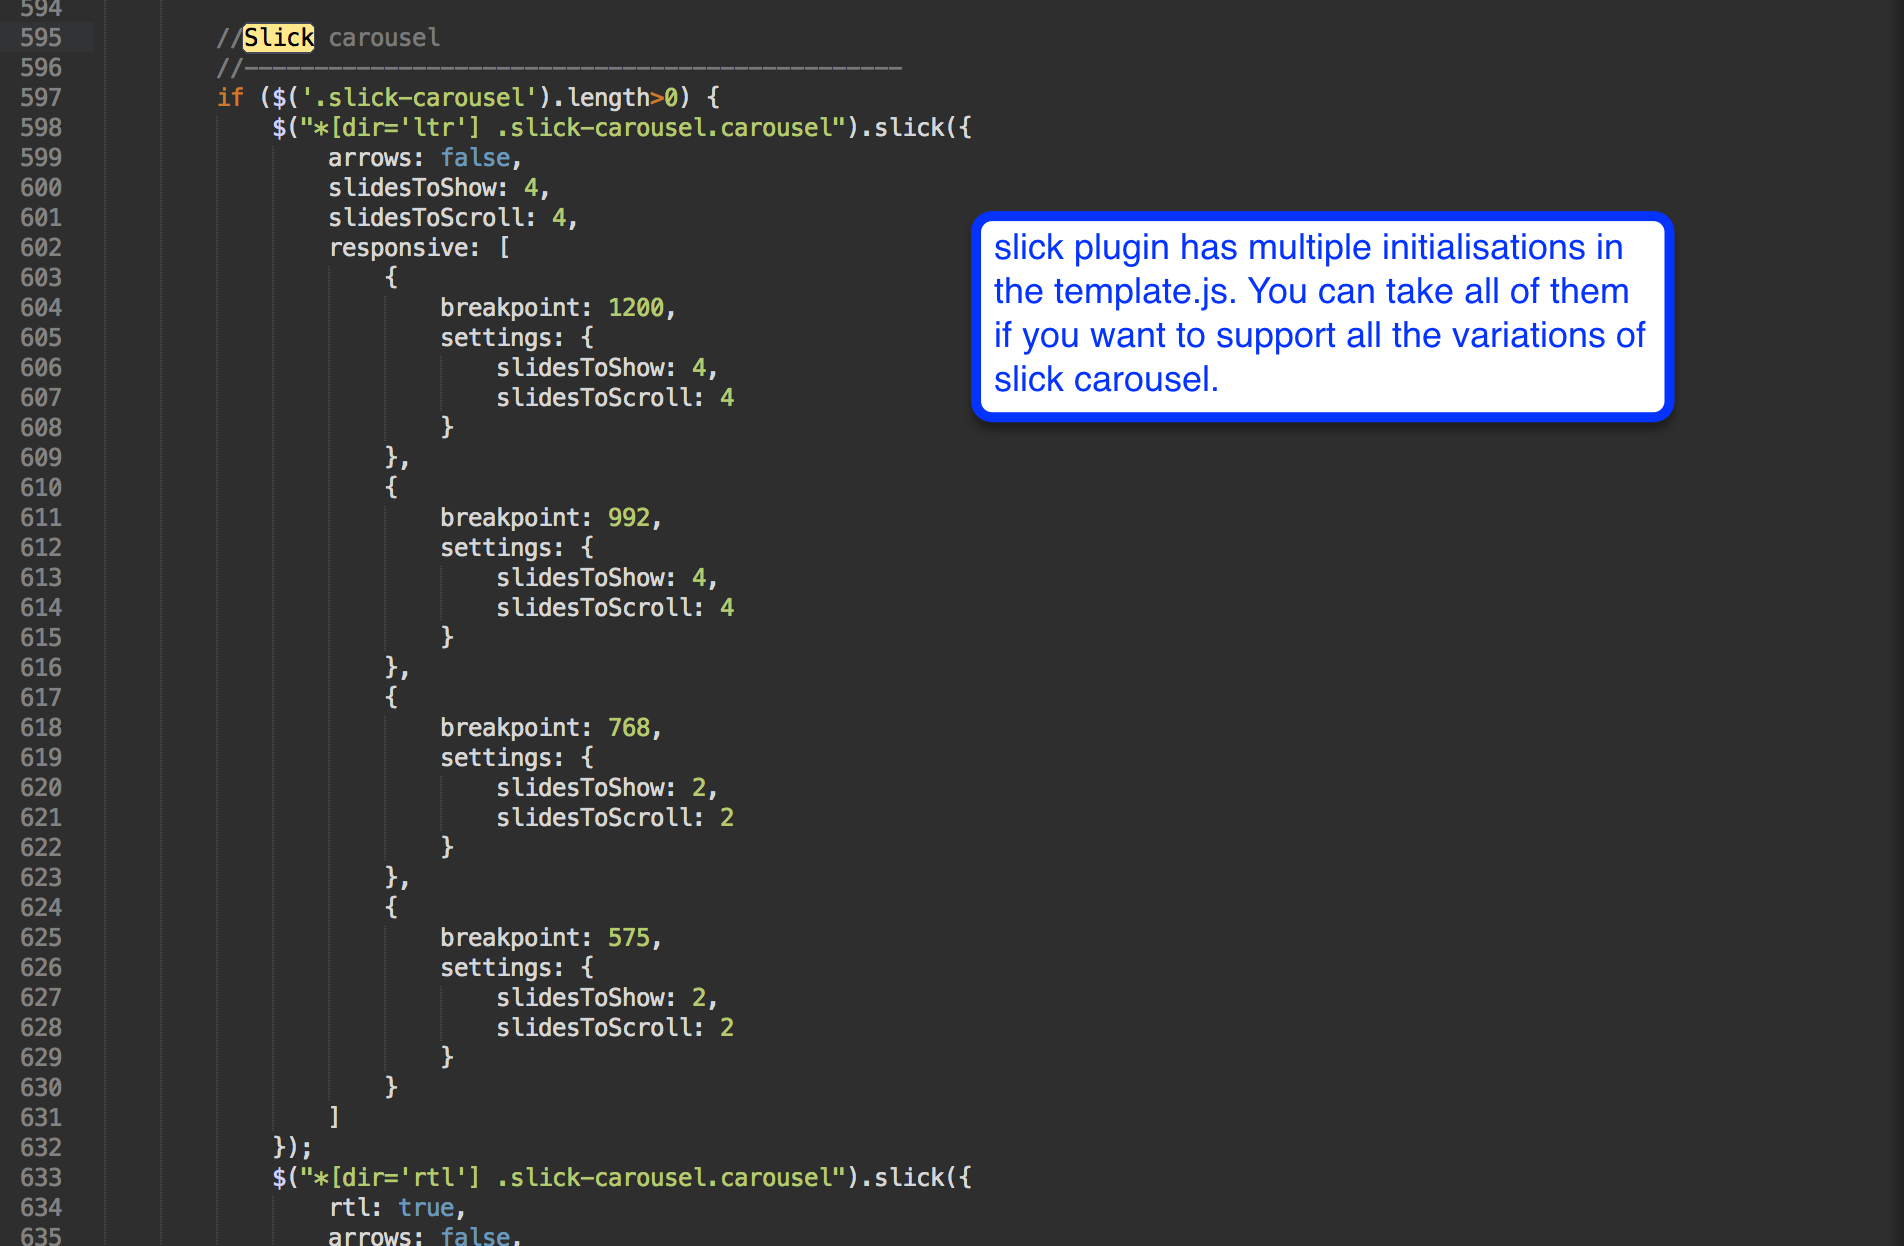Click the dashed comment separator on line 596
1904x1246 pixels.
tap(570, 68)
